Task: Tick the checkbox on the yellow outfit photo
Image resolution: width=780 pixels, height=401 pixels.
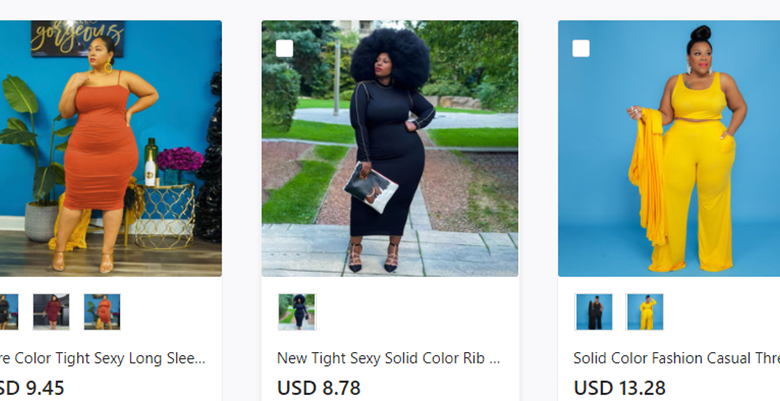Action: [581, 49]
